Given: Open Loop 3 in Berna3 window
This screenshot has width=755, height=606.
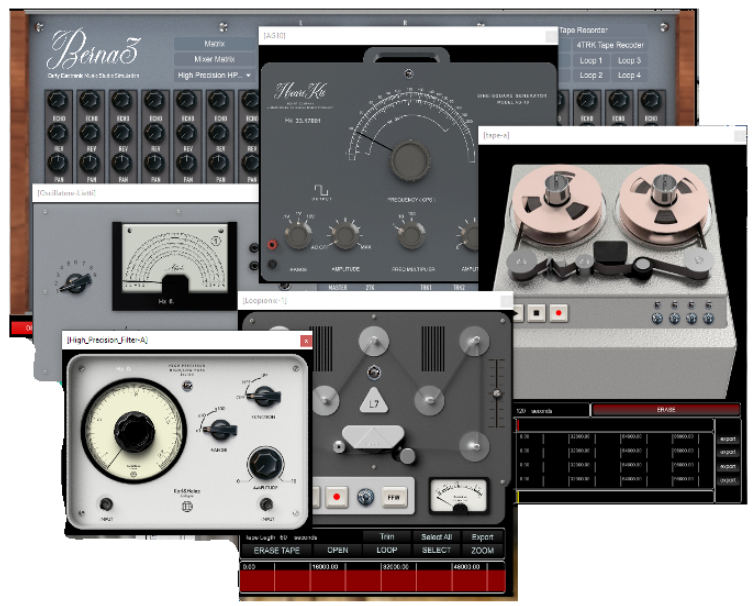Looking at the screenshot, I should (x=629, y=61).
